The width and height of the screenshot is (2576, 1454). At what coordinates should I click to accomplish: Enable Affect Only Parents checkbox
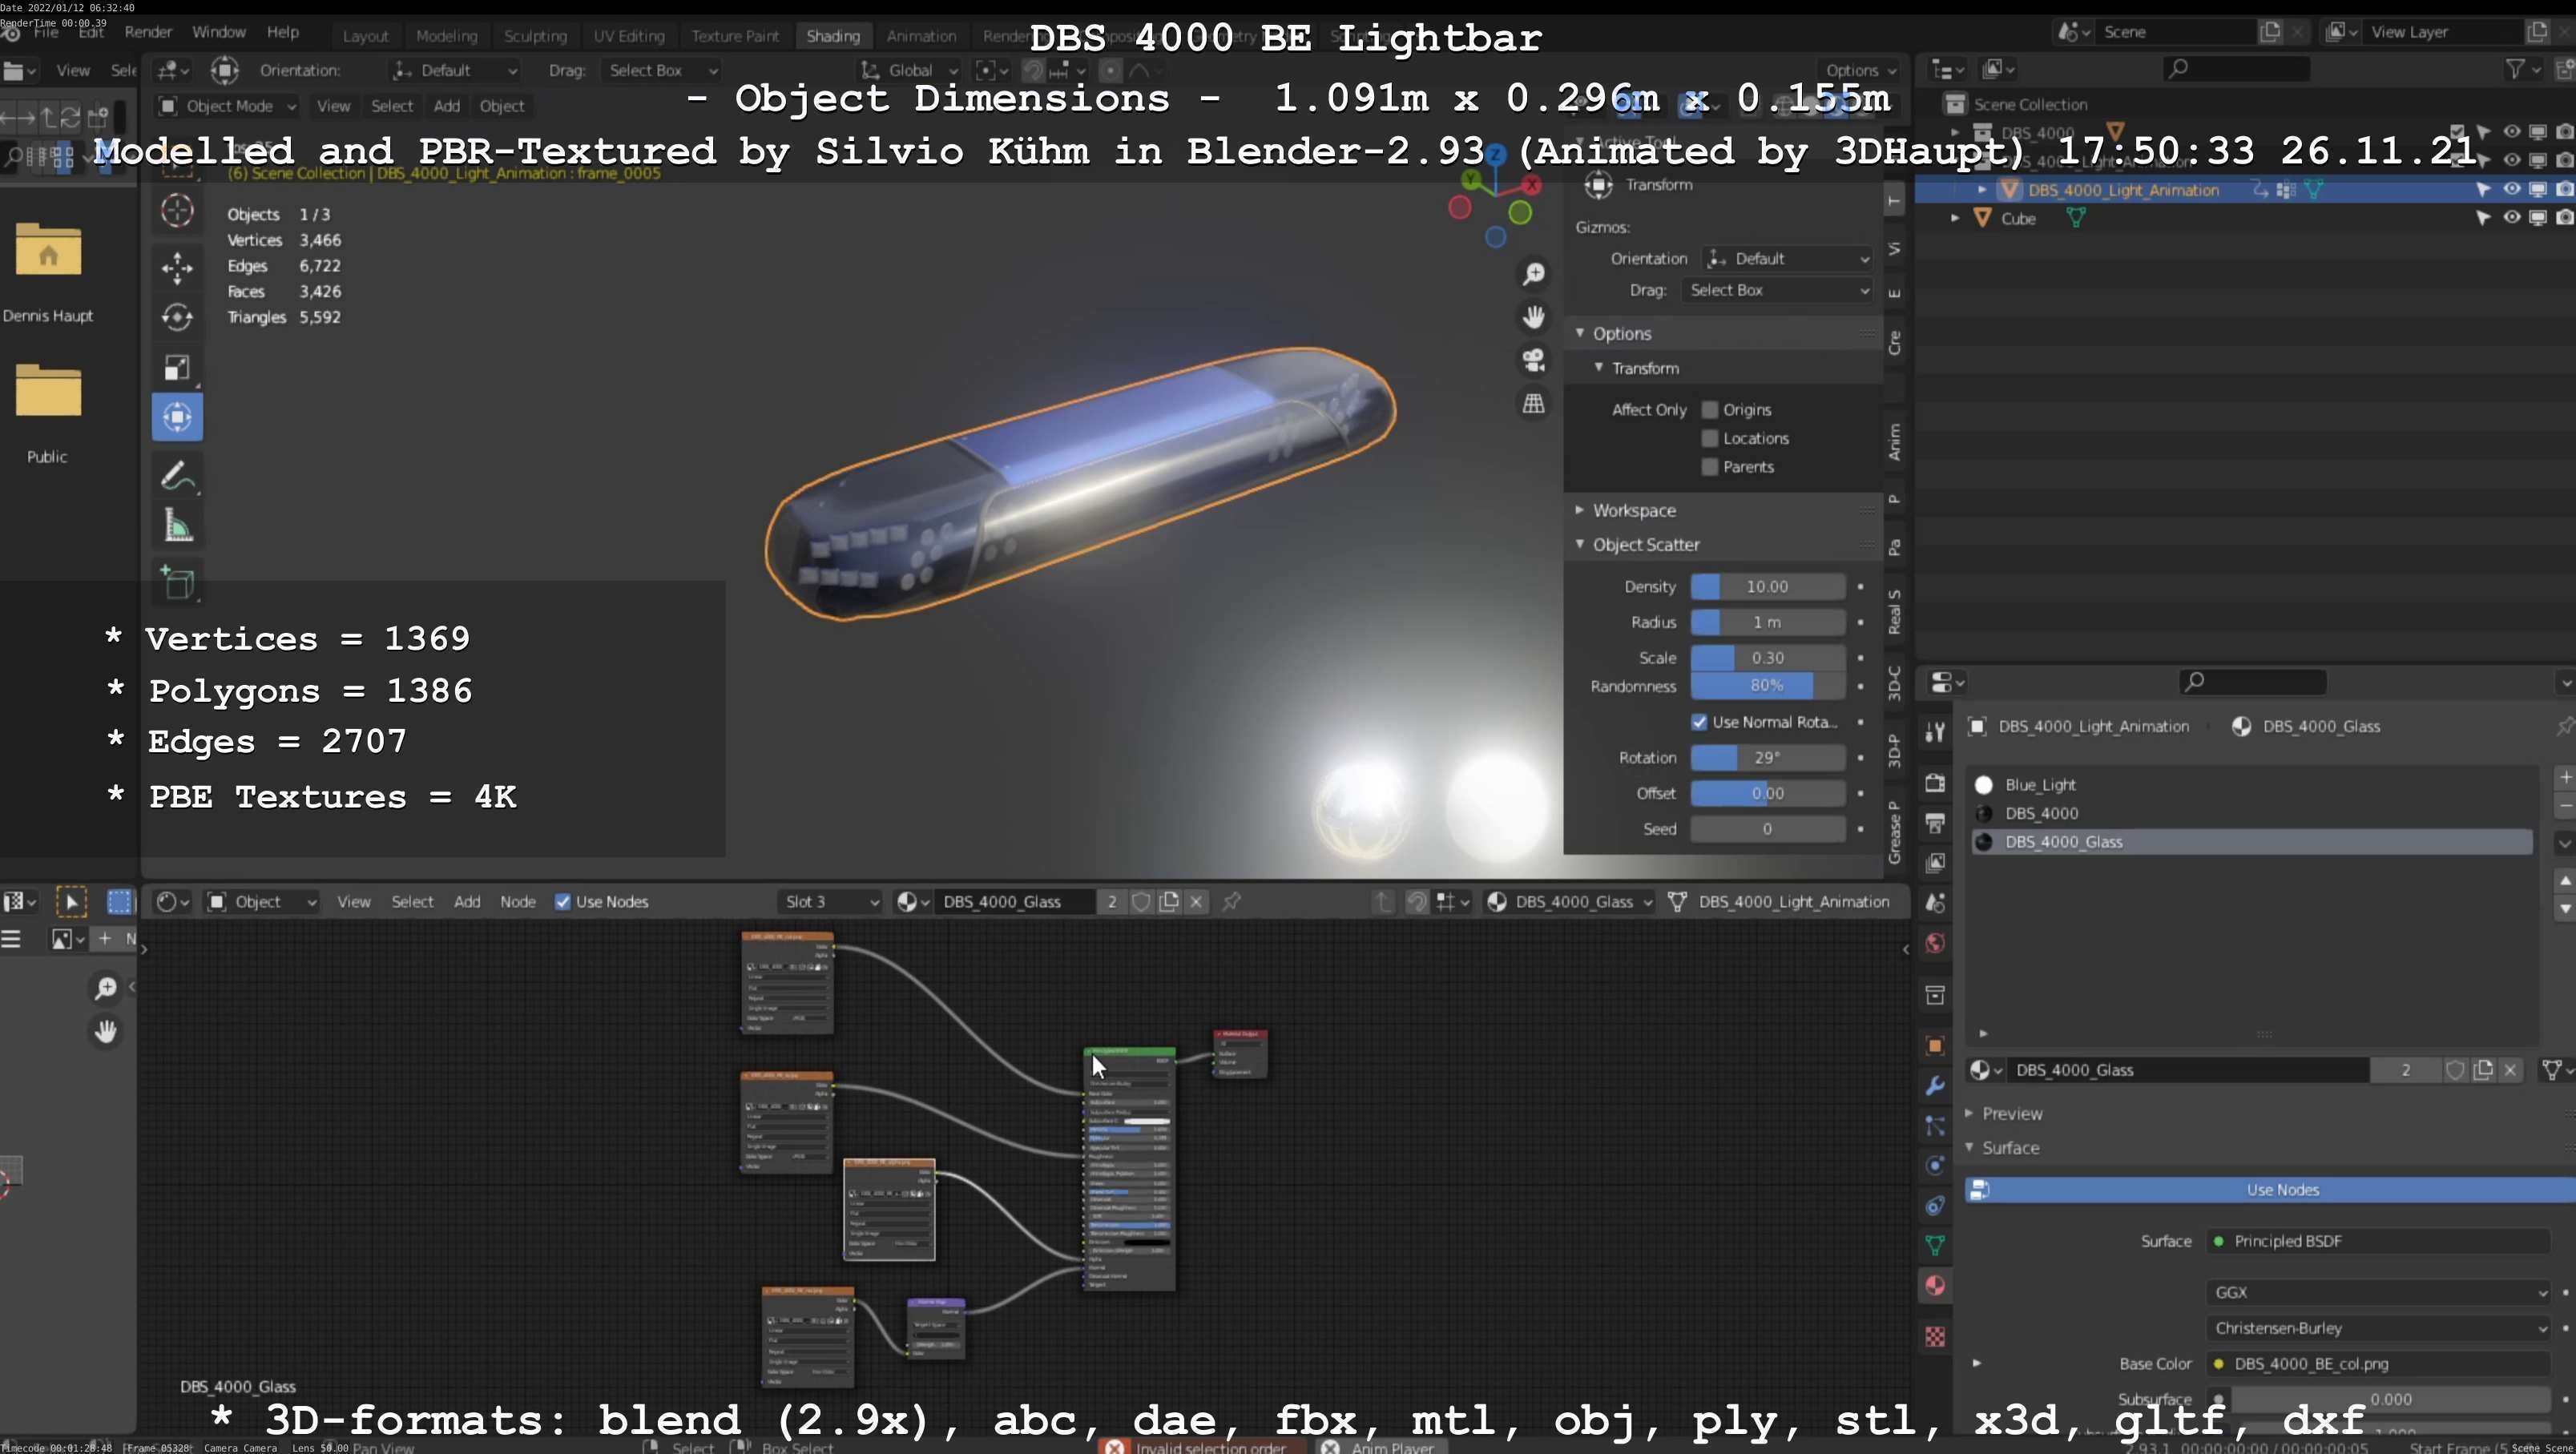pyautogui.click(x=1710, y=467)
